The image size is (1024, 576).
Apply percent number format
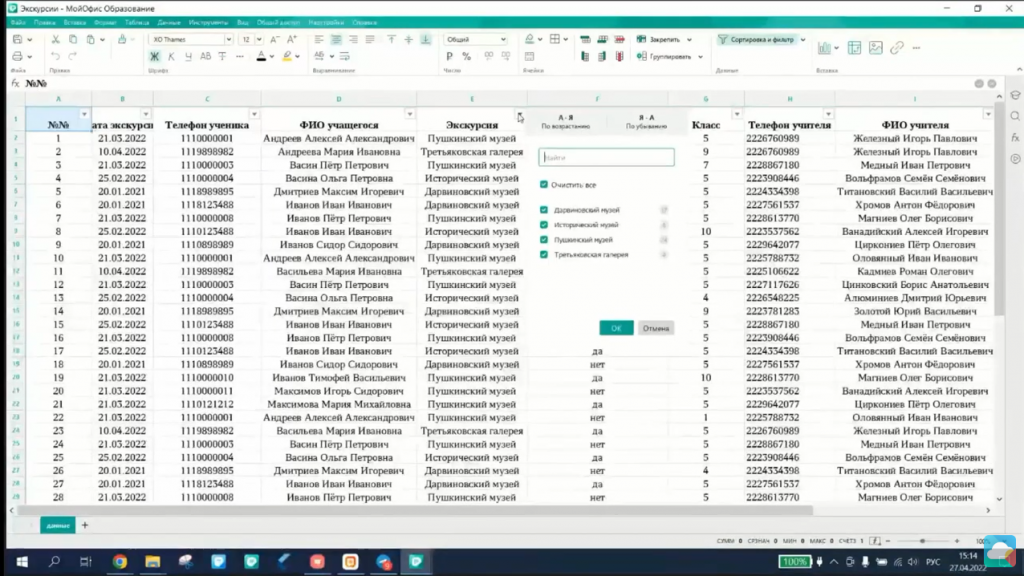466,56
